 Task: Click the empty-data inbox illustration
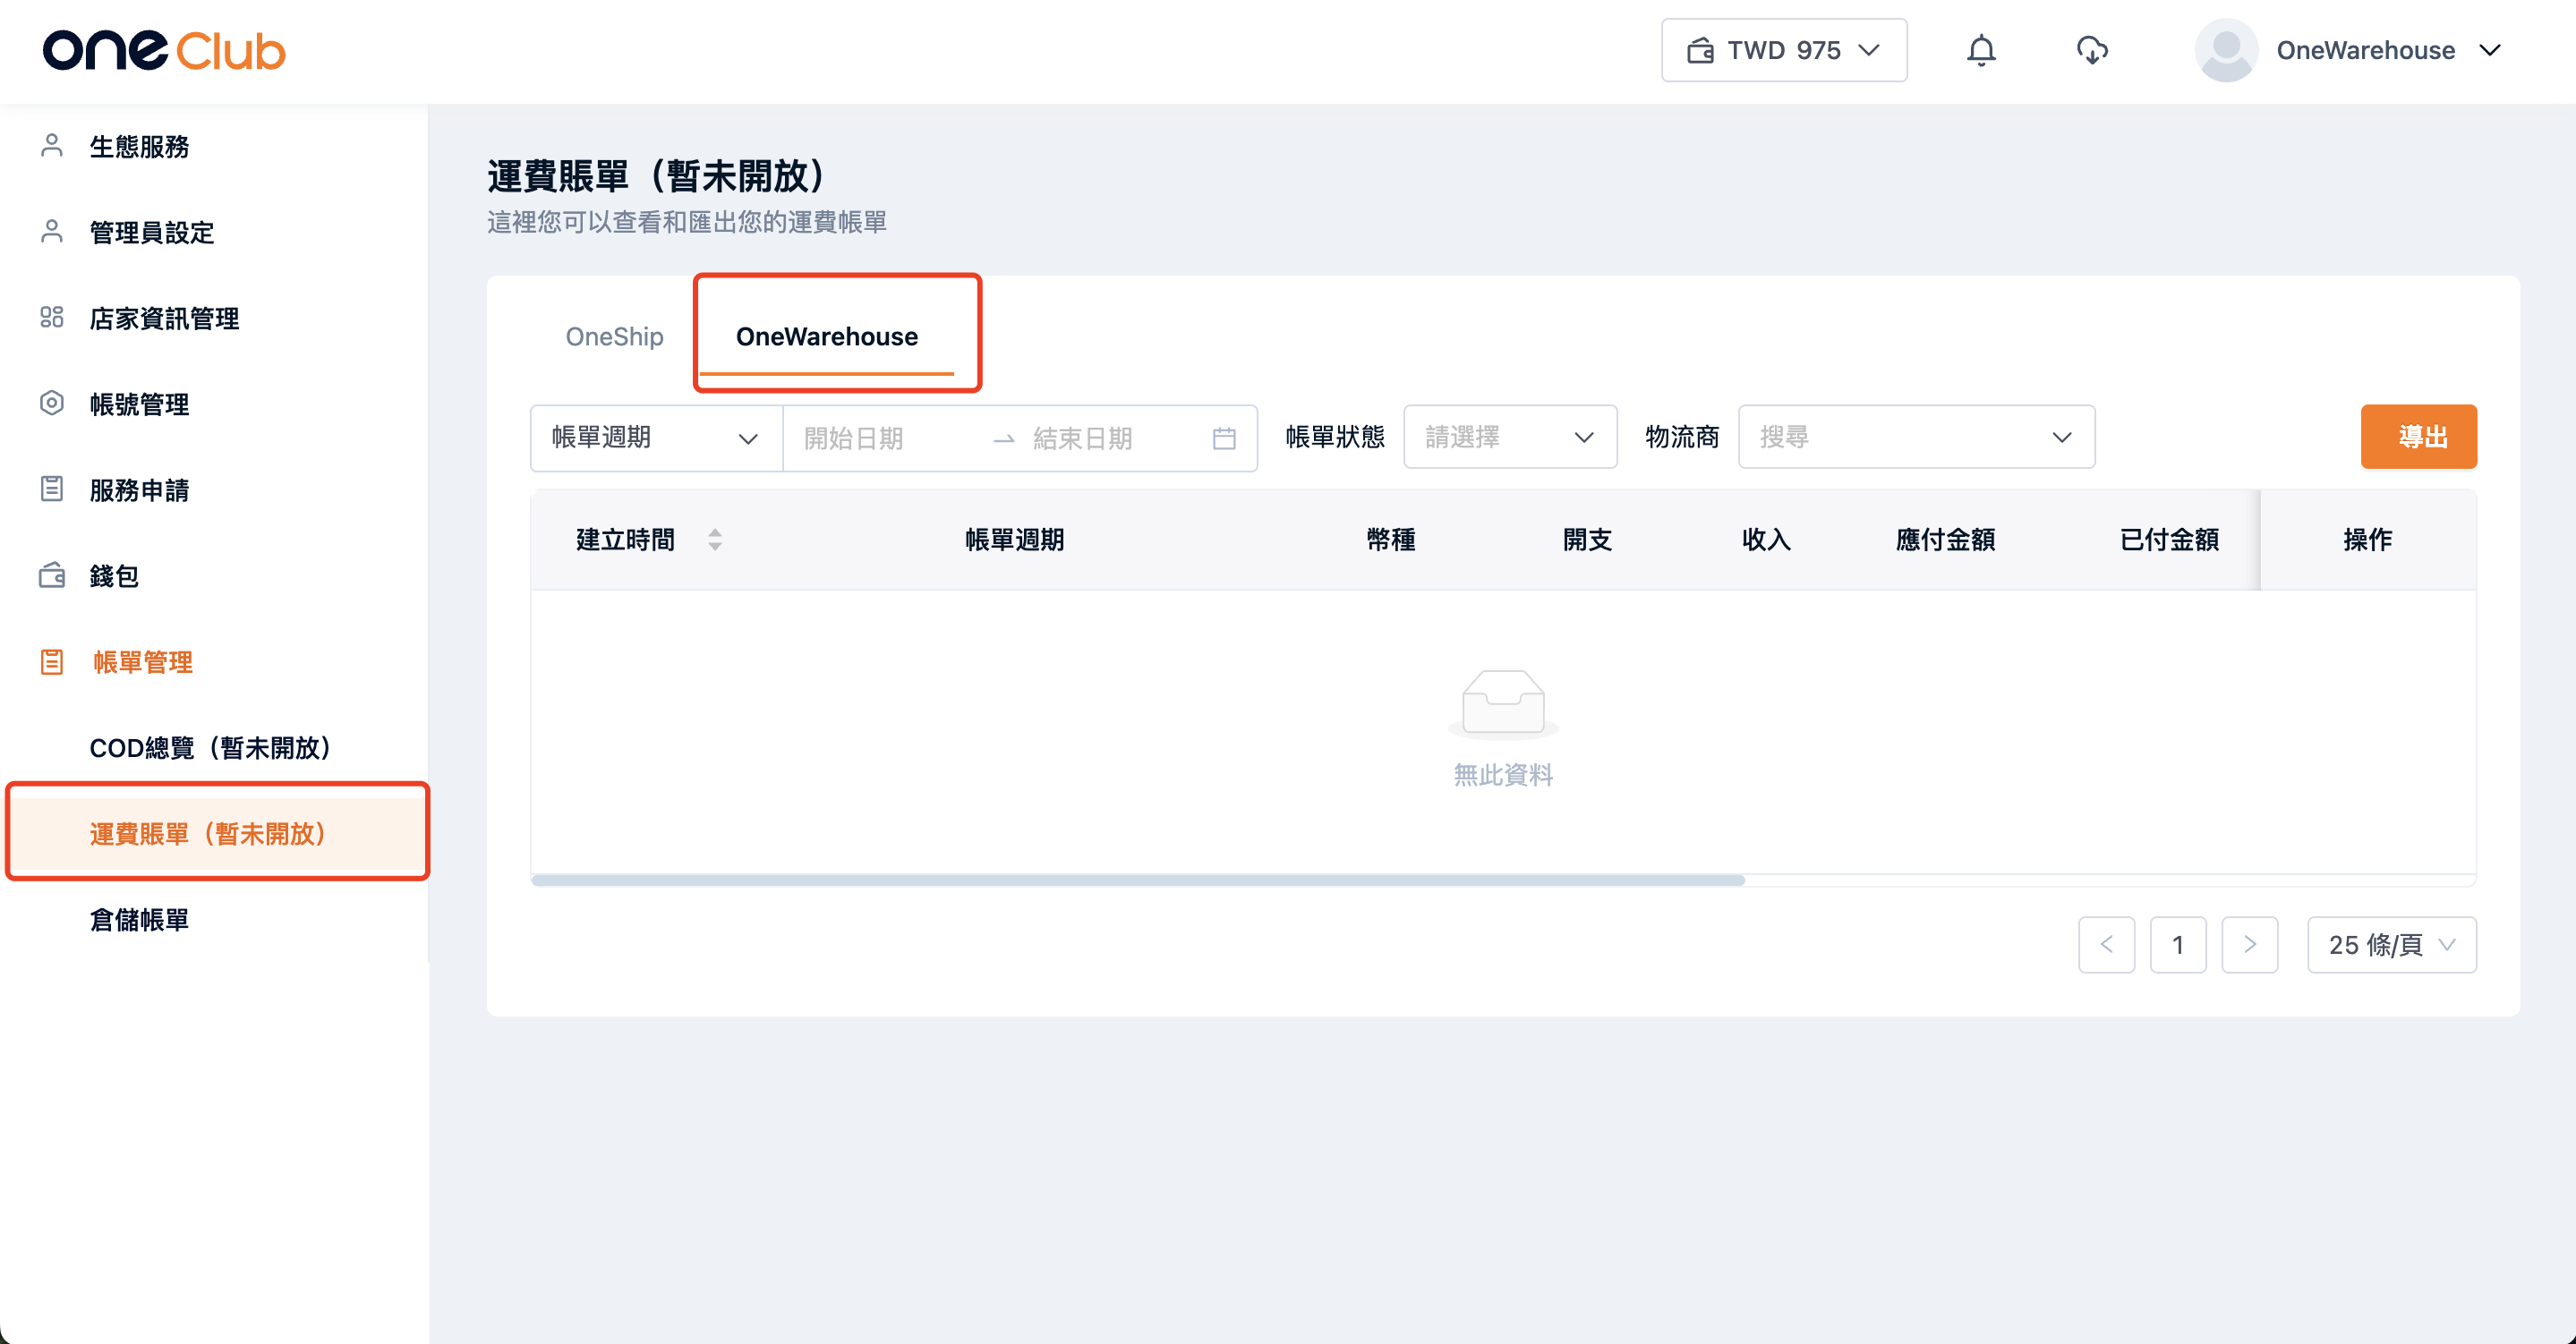point(1503,703)
